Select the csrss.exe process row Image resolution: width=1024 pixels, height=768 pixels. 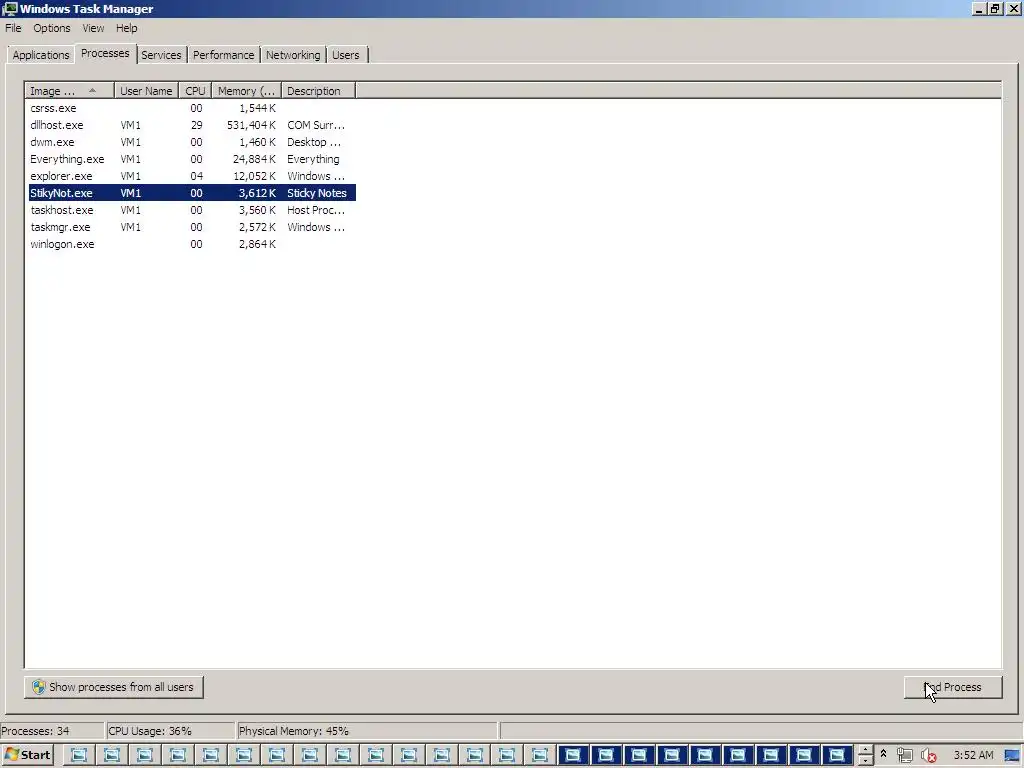tap(191, 108)
